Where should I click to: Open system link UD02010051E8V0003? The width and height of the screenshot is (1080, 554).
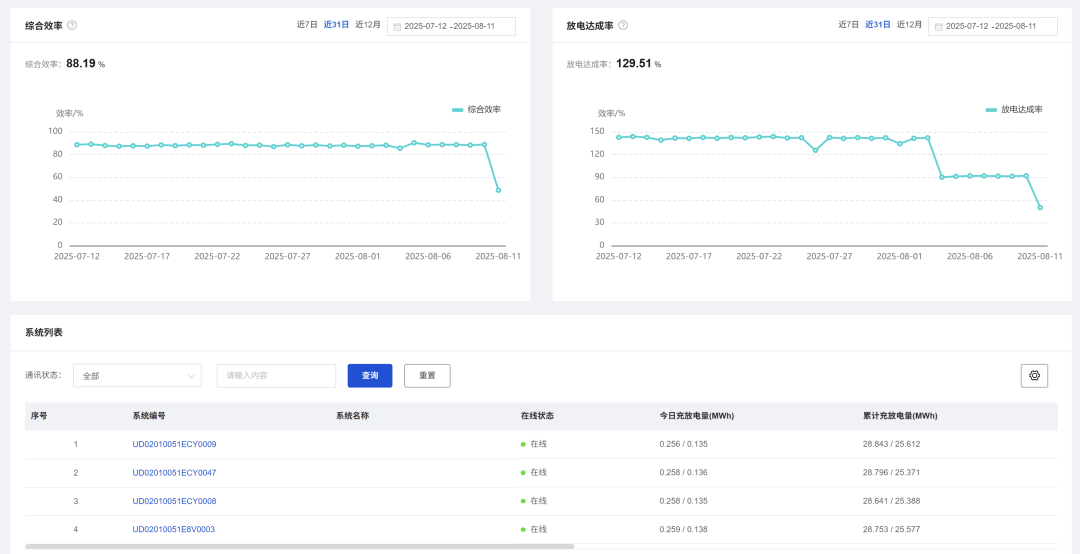click(x=174, y=529)
